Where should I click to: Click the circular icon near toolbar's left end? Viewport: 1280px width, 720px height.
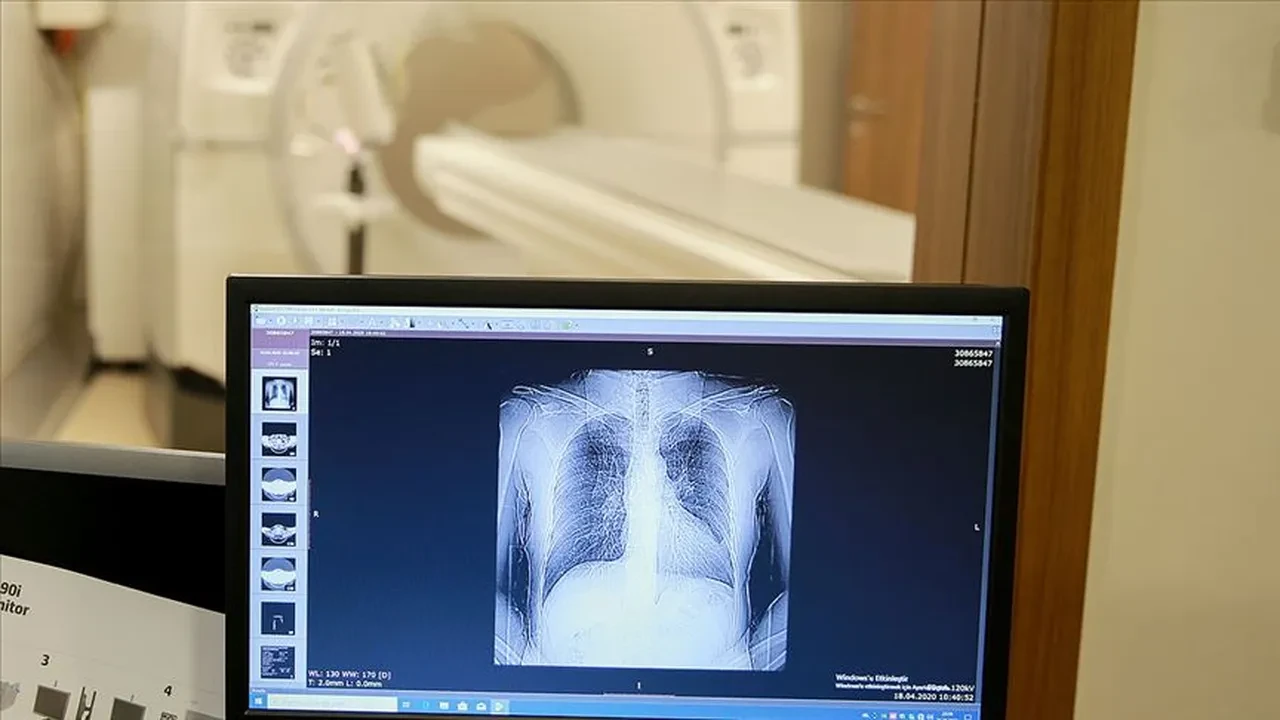coord(282,321)
